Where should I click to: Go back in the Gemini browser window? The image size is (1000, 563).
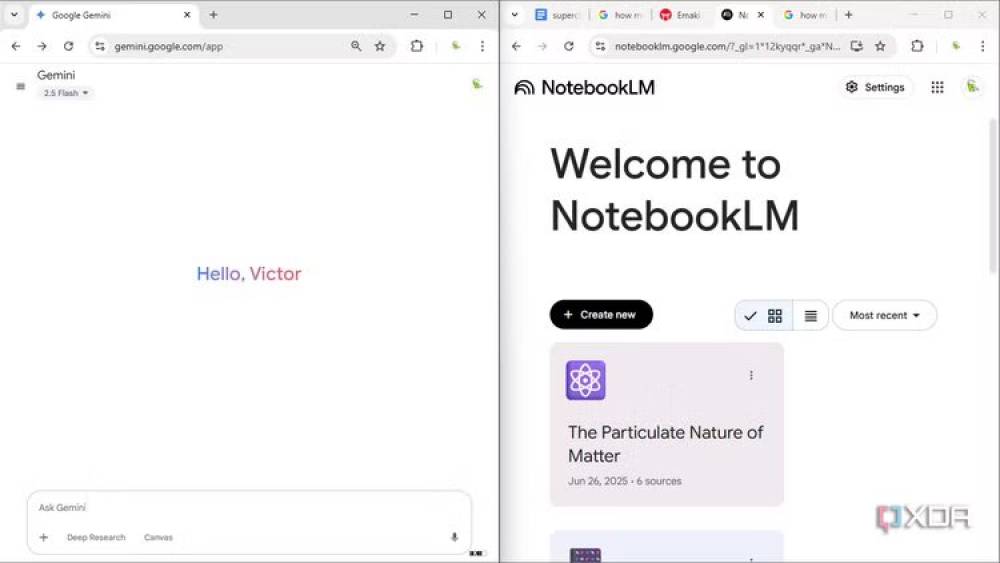click(x=16, y=46)
